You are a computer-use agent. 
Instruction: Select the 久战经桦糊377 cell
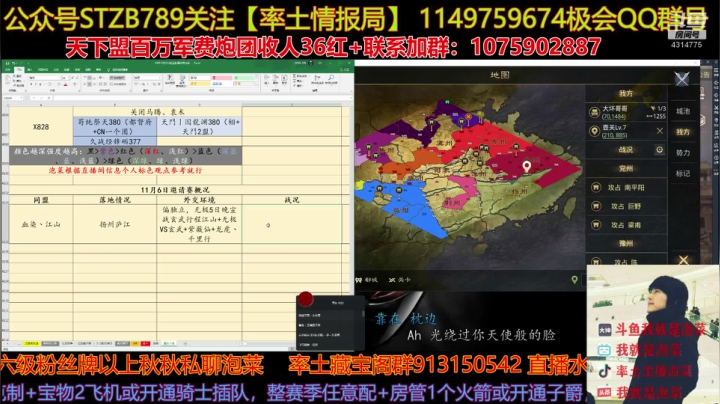[115, 141]
